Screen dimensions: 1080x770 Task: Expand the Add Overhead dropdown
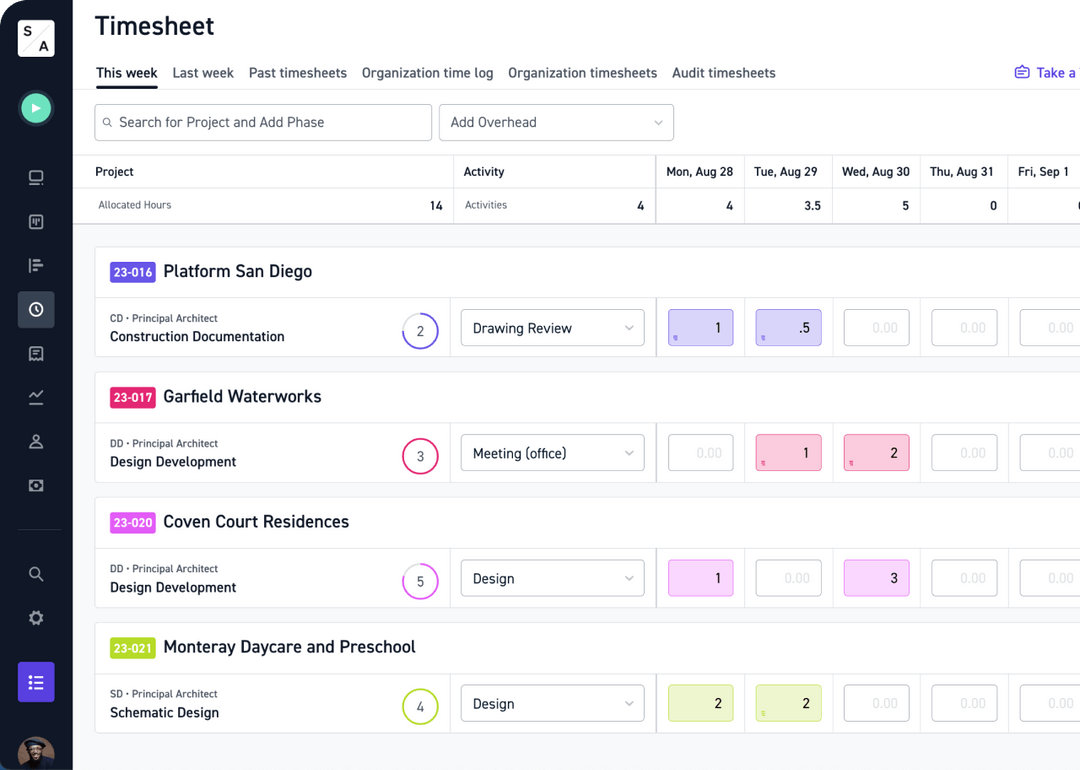click(556, 121)
